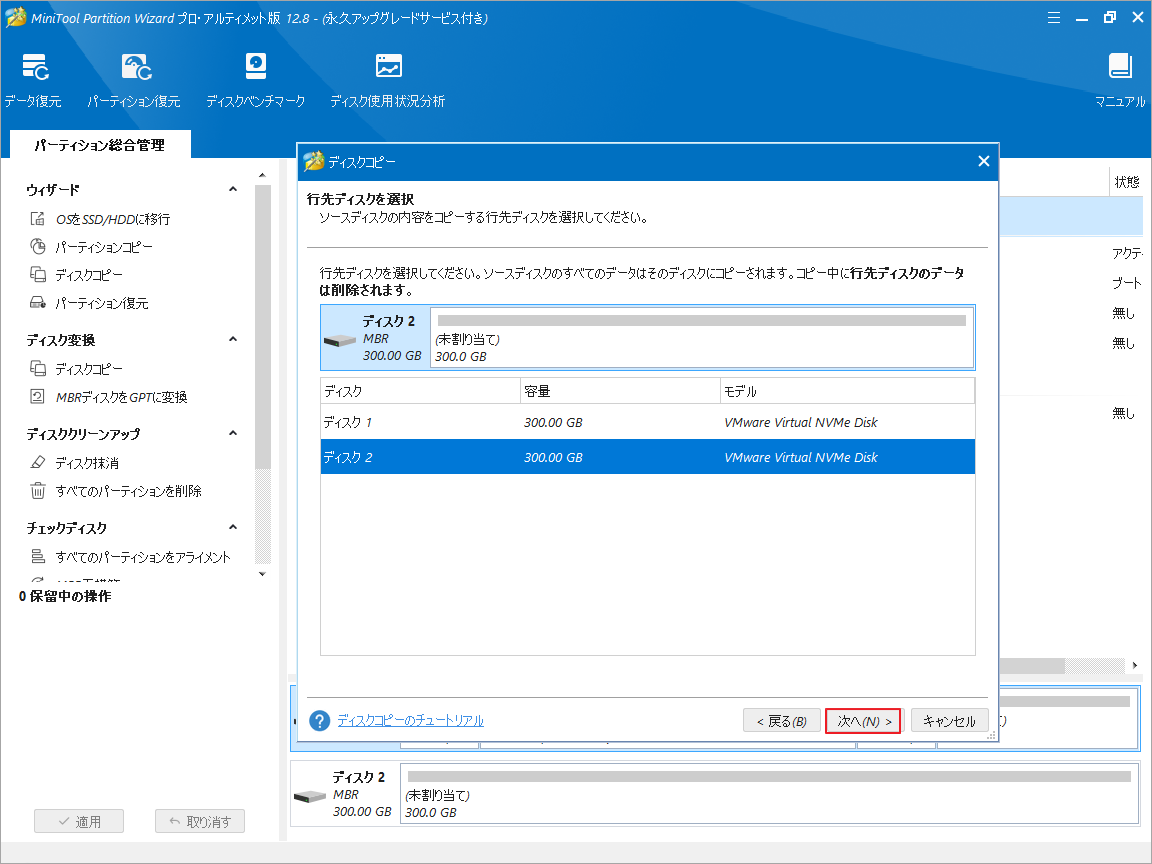The width and height of the screenshot is (1152, 864).
Task: Click the 取り消す button
Action: click(200, 821)
